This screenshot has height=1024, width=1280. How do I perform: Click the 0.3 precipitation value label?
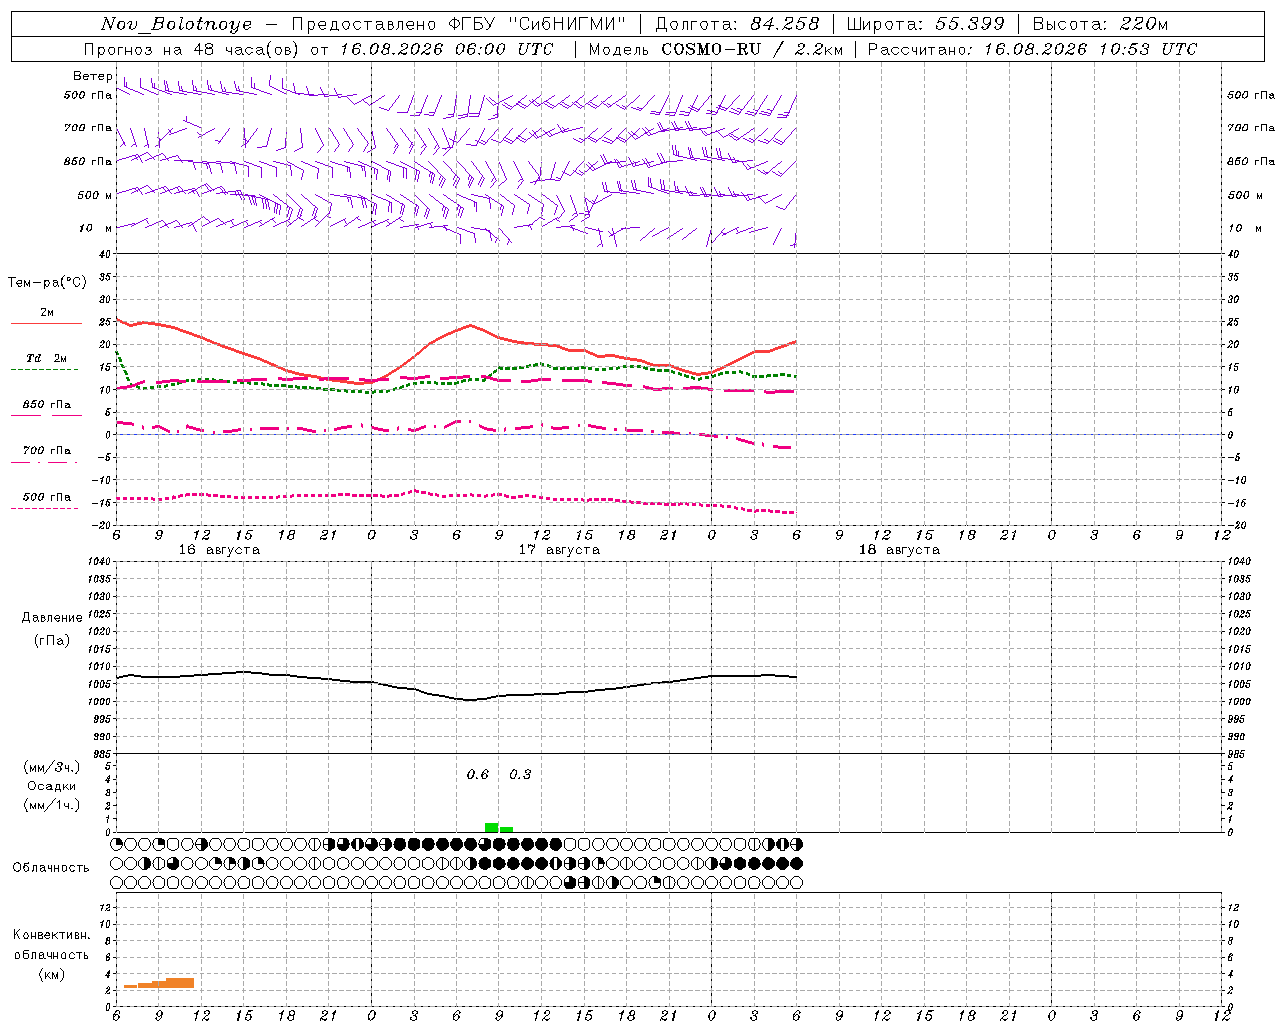coord(520,774)
